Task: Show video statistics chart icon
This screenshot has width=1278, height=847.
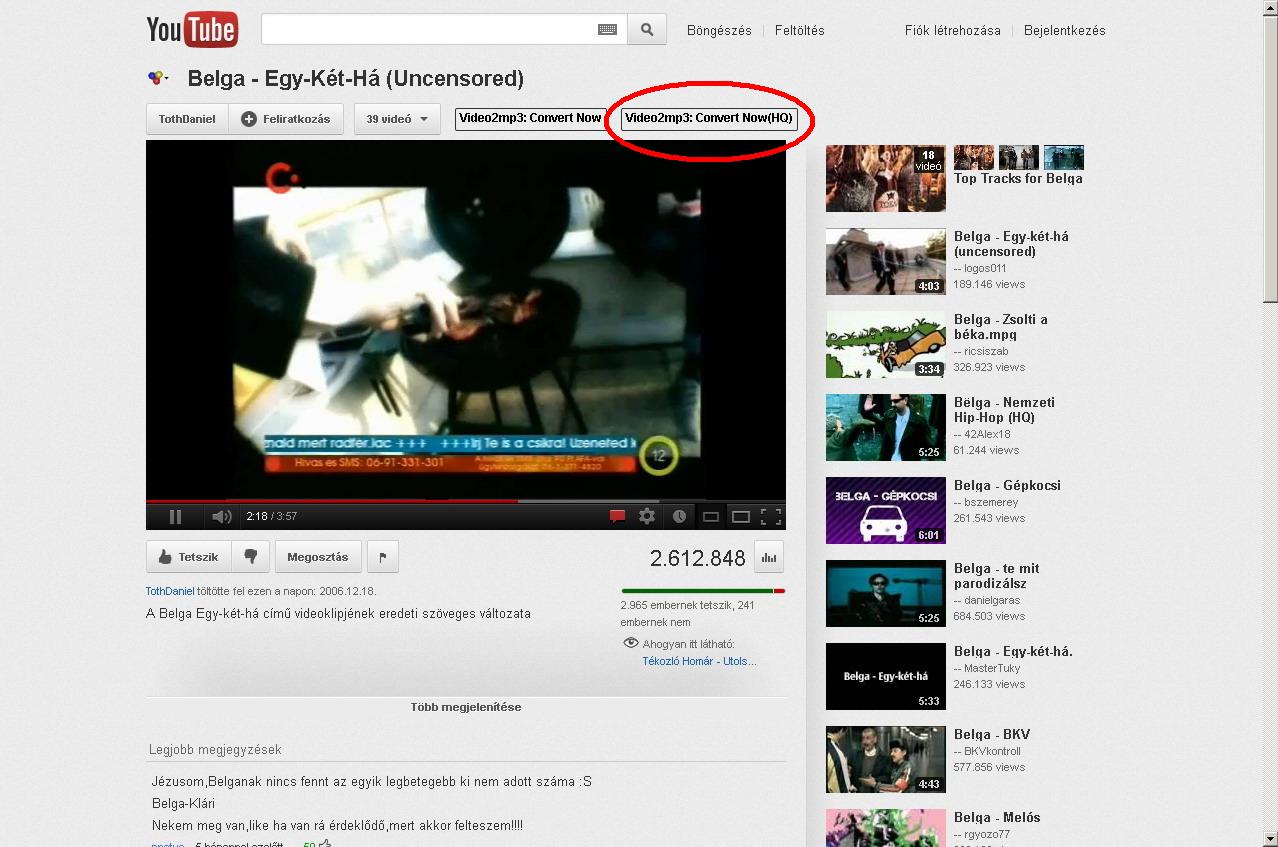Action: tap(769, 558)
